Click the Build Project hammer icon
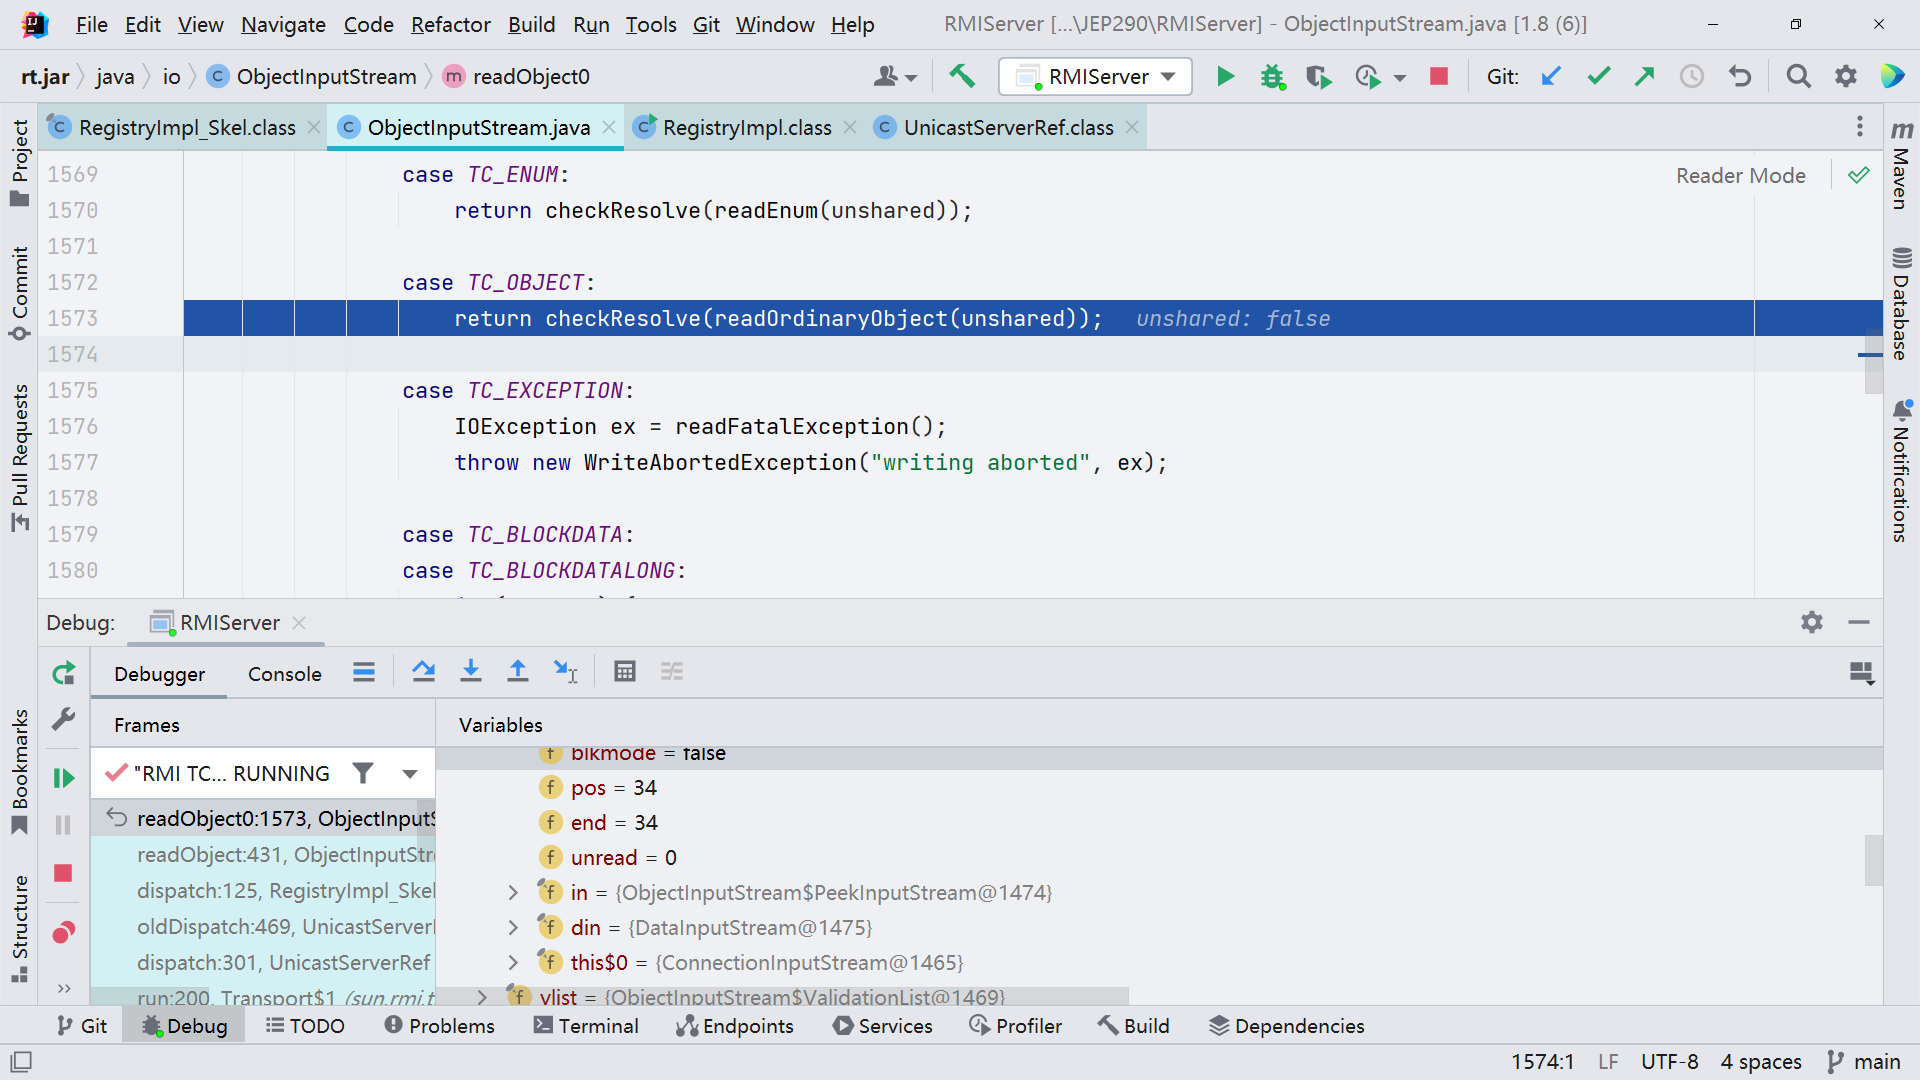Viewport: 1920px width, 1080px height. coord(962,76)
